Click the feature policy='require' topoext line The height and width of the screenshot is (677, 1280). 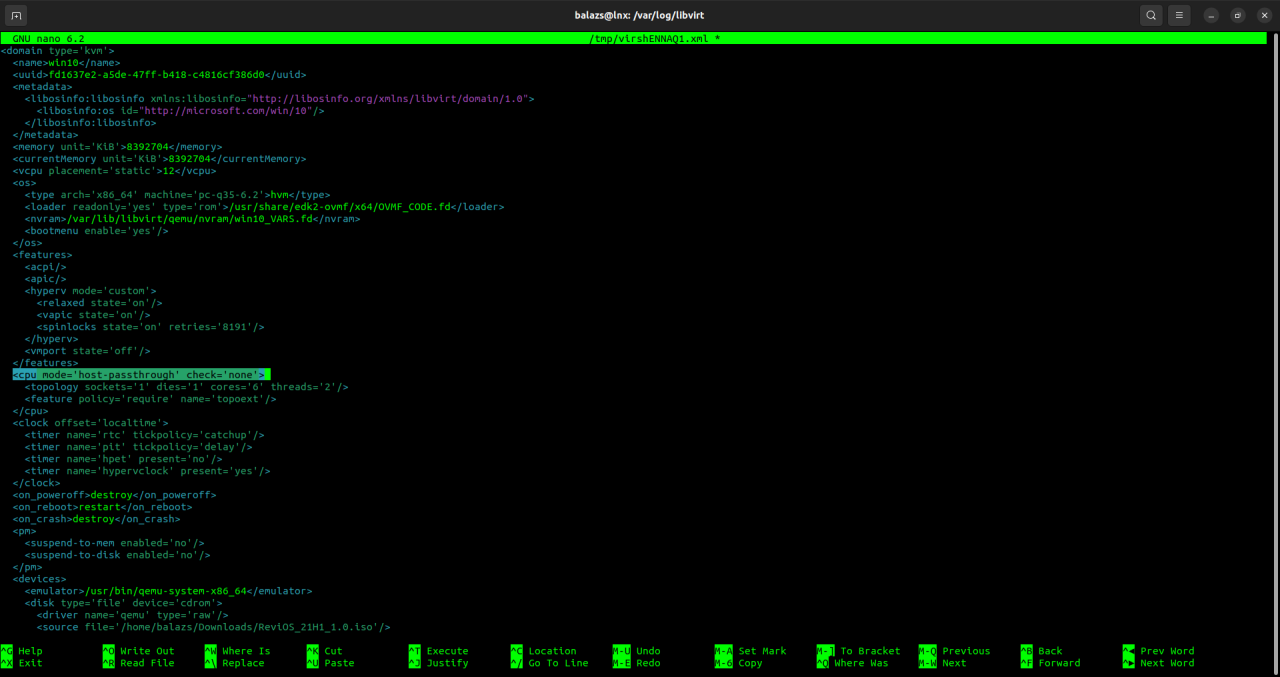tap(150, 399)
